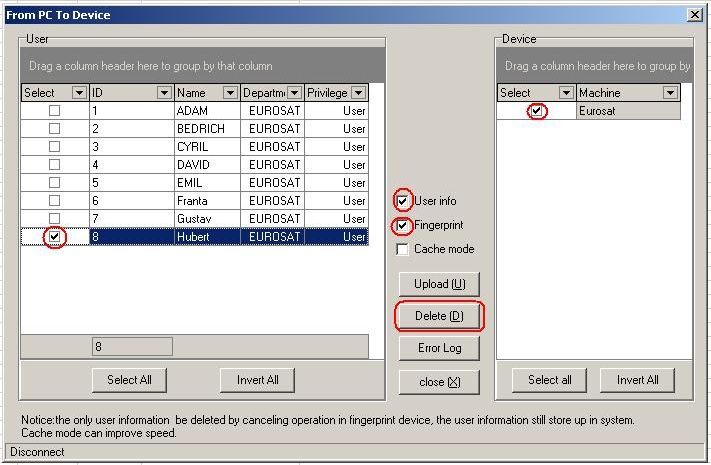Viewport: 711px width, 465px height.
Task: Click Select All under the user list
Action: (x=129, y=380)
